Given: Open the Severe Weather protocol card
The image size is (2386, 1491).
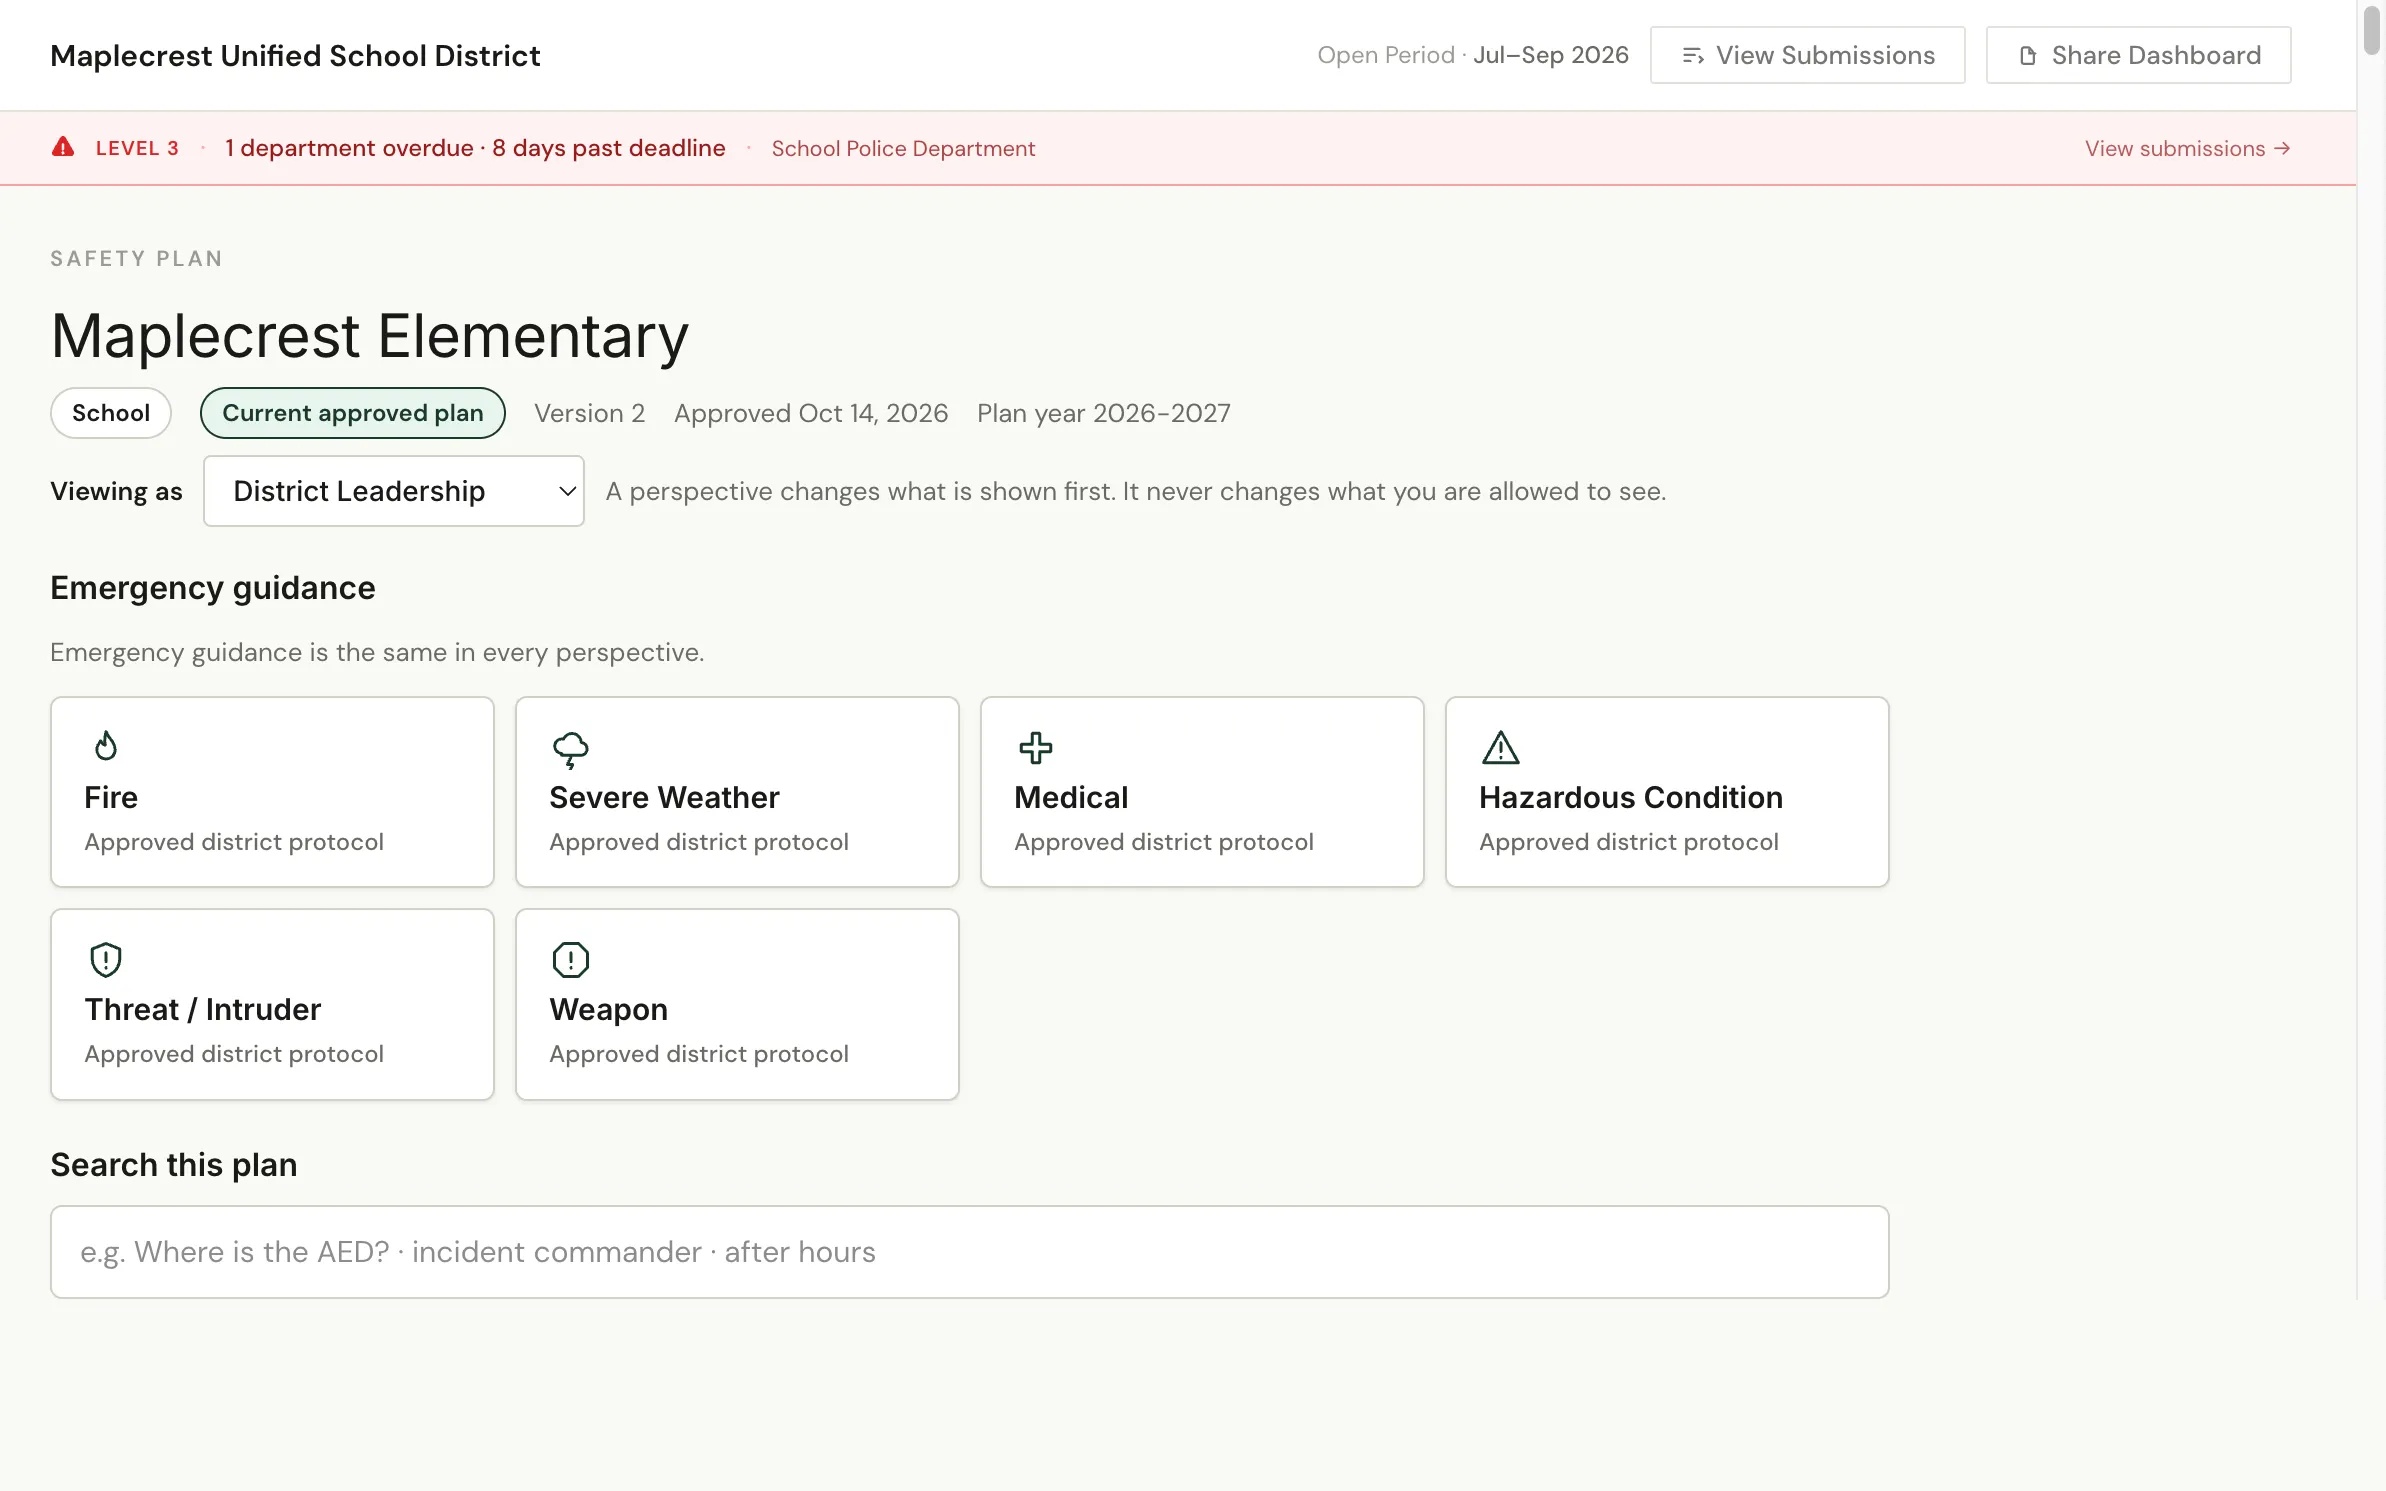Looking at the screenshot, I should pos(737,792).
